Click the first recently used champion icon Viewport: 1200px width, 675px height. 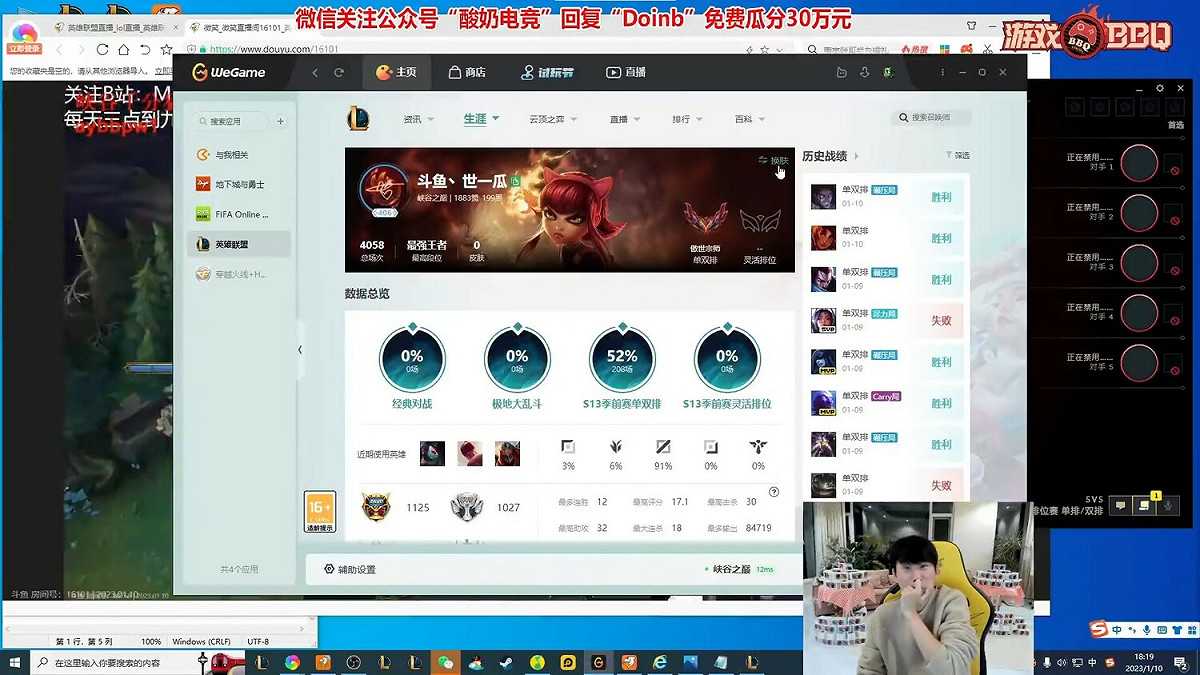tap(432, 453)
